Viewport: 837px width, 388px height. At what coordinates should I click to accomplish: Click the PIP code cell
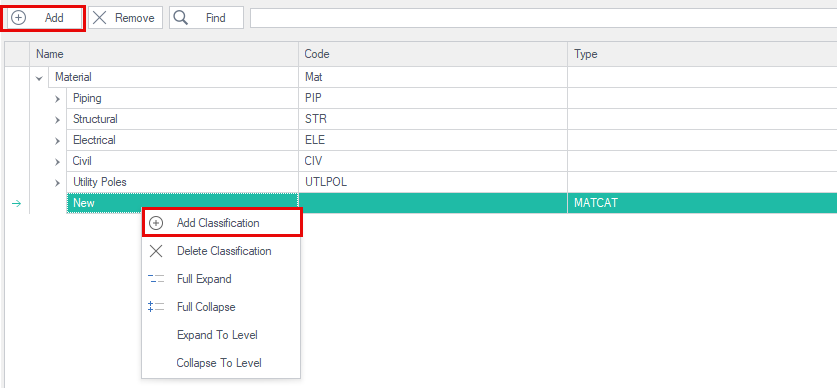click(x=433, y=98)
